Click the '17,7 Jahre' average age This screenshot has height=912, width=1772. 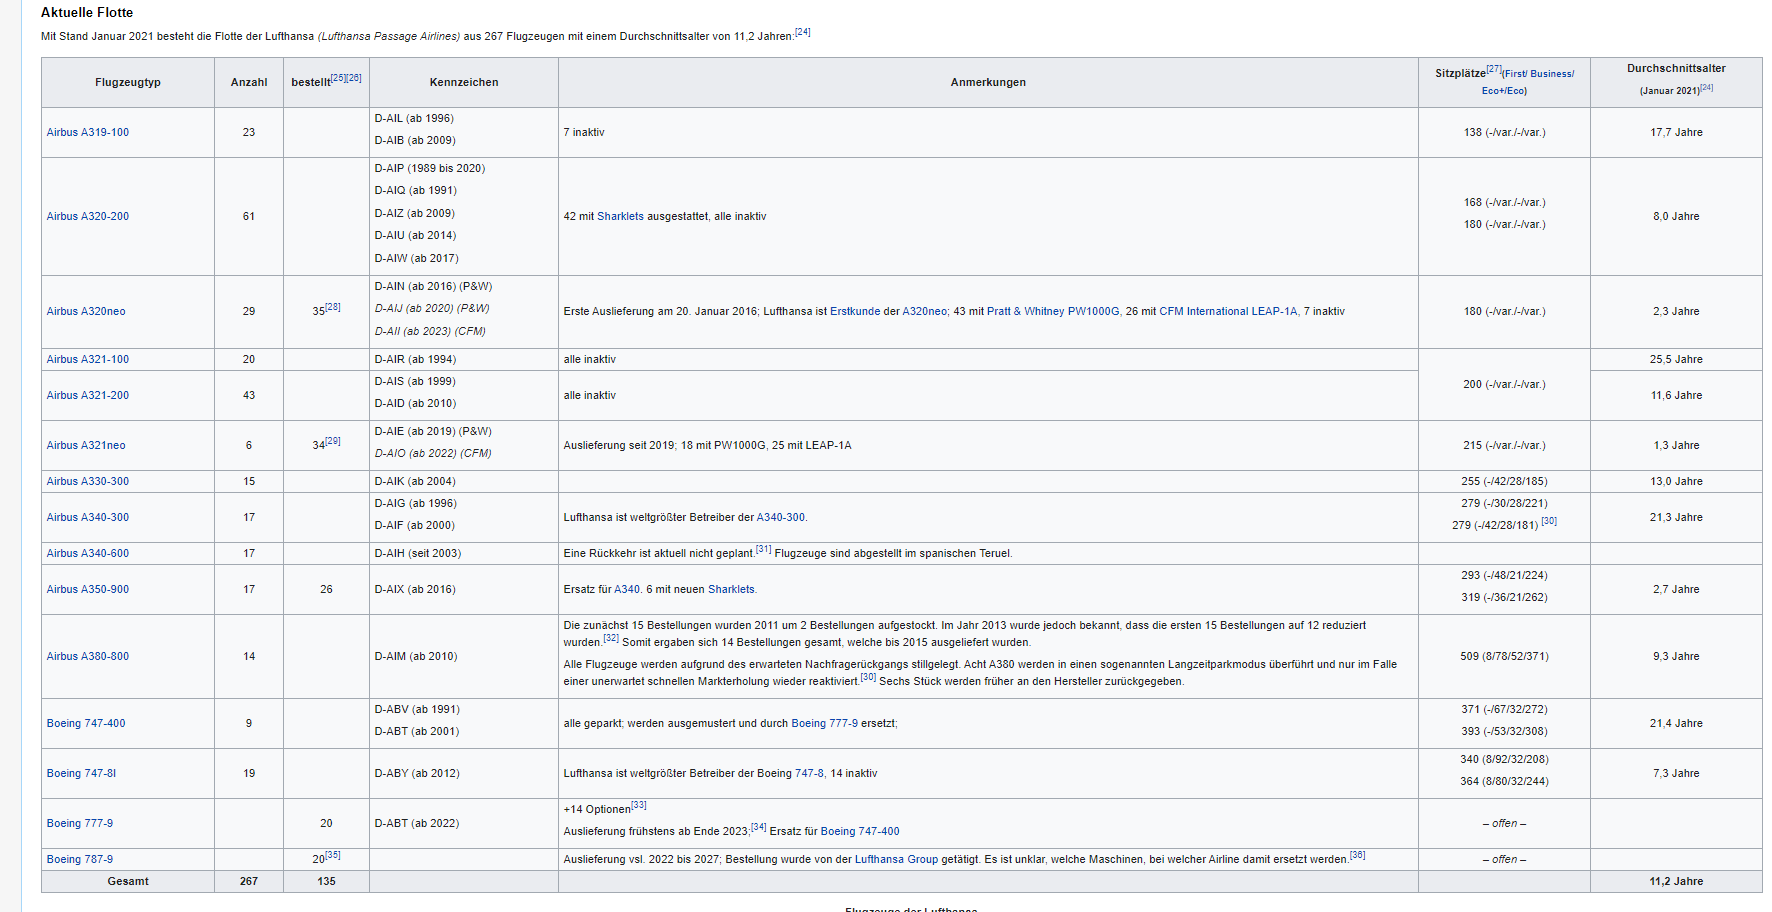tap(1676, 132)
